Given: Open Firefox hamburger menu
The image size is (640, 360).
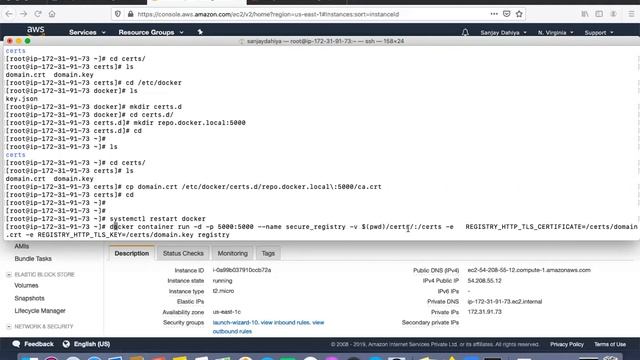Looking at the screenshot, I should [x=631, y=14].
